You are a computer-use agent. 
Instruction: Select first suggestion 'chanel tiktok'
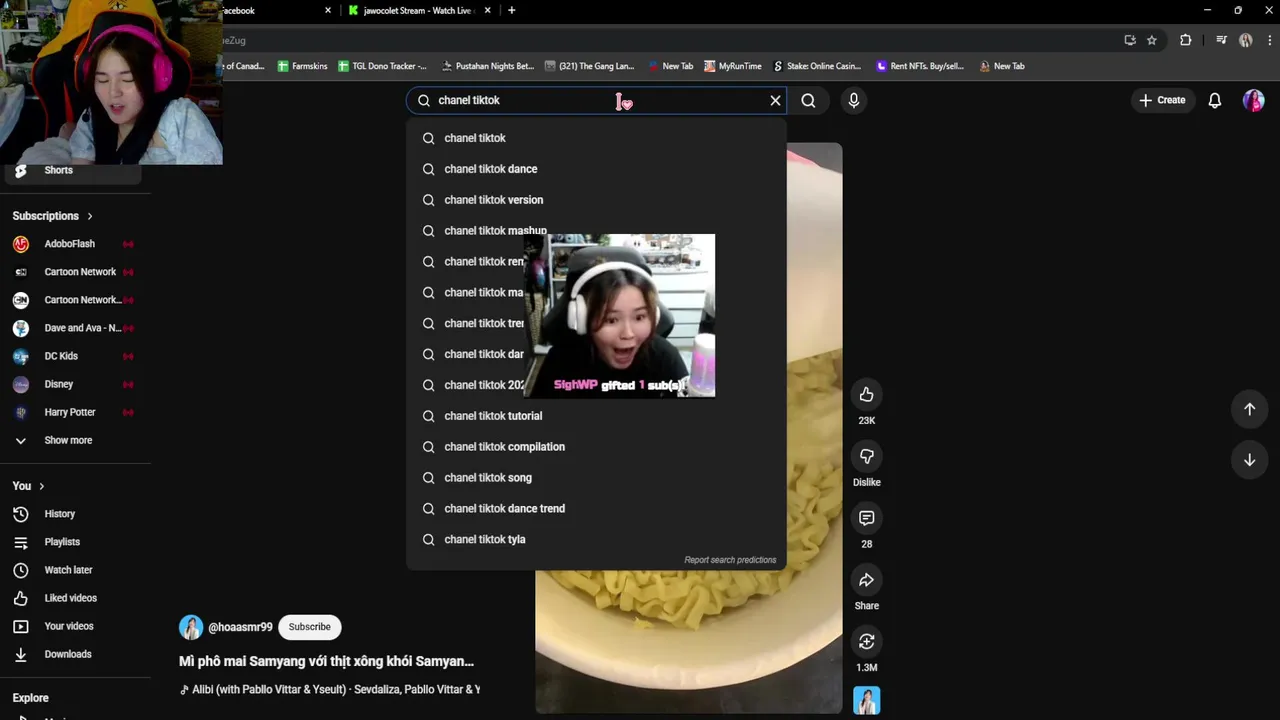tap(596, 138)
